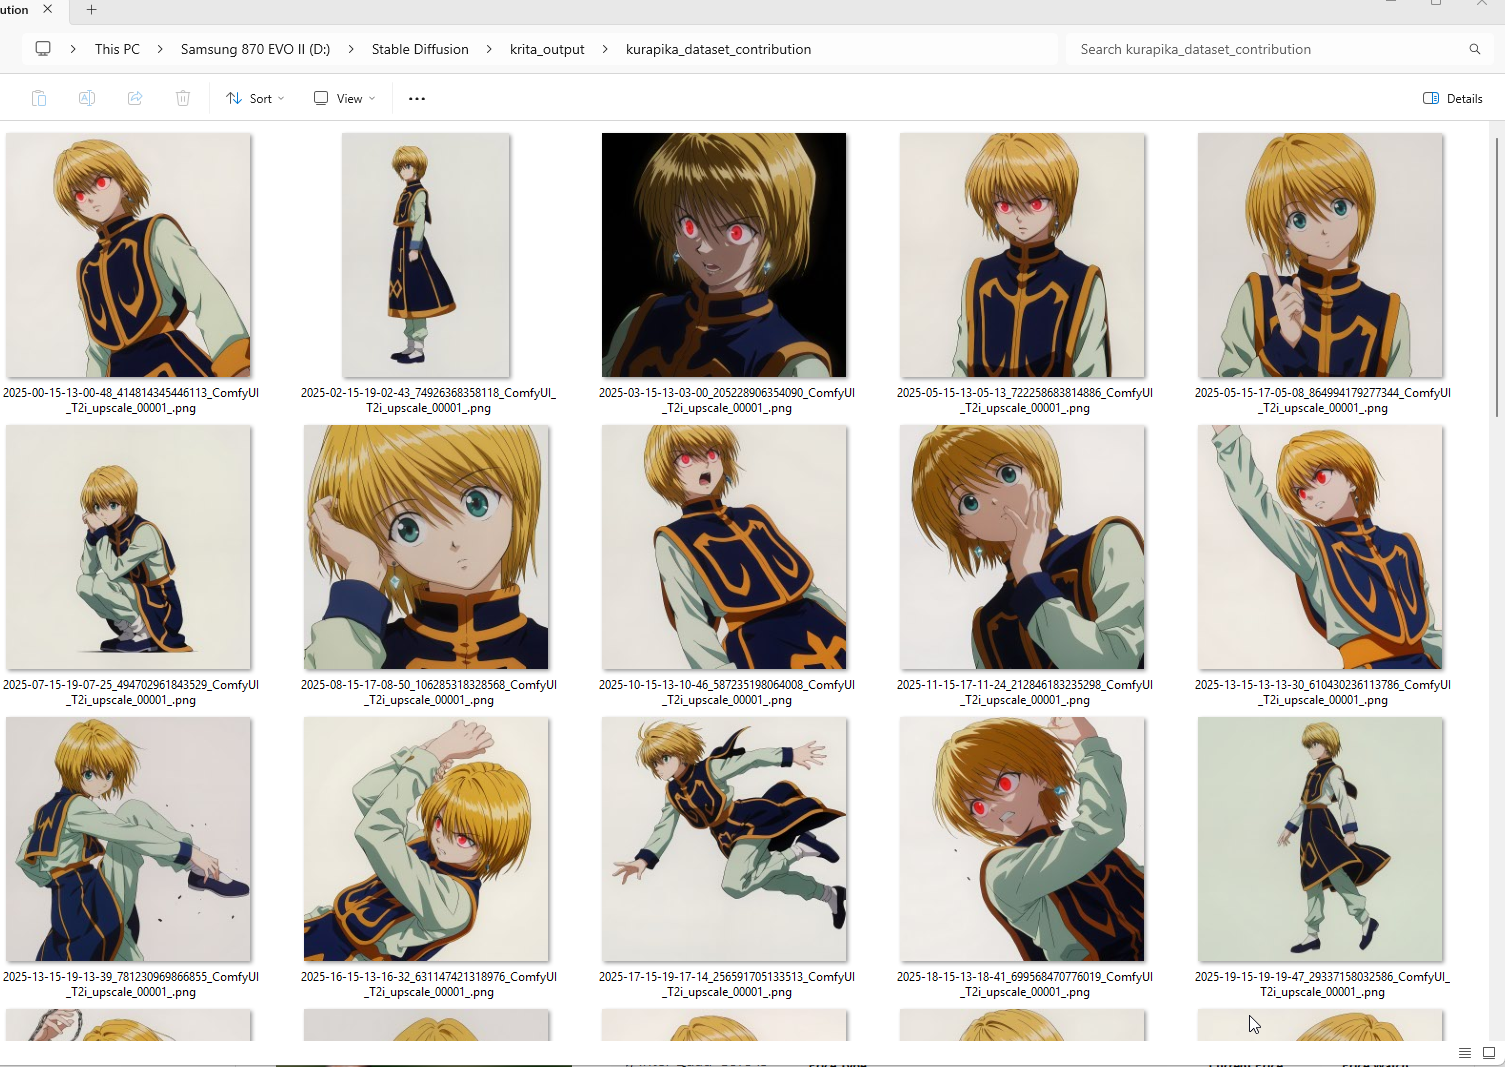1505x1067 pixels.
Task: Navigate to Samsung 870 EVO II (D:) breadcrumb
Action: pyautogui.click(x=255, y=49)
